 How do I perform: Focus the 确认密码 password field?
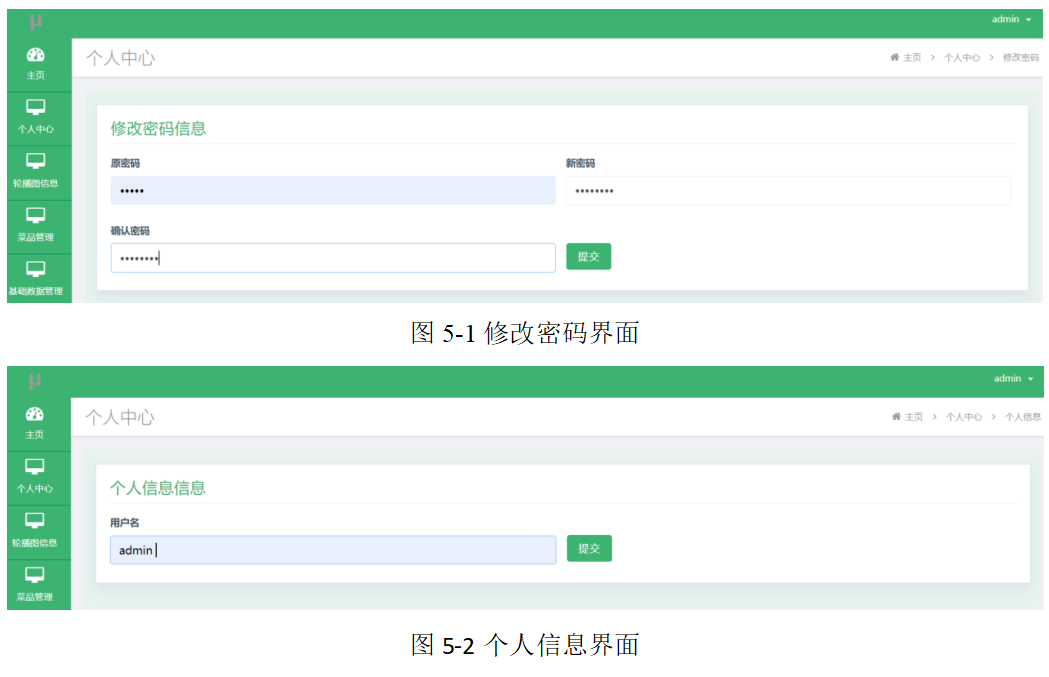[x=332, y=258]
